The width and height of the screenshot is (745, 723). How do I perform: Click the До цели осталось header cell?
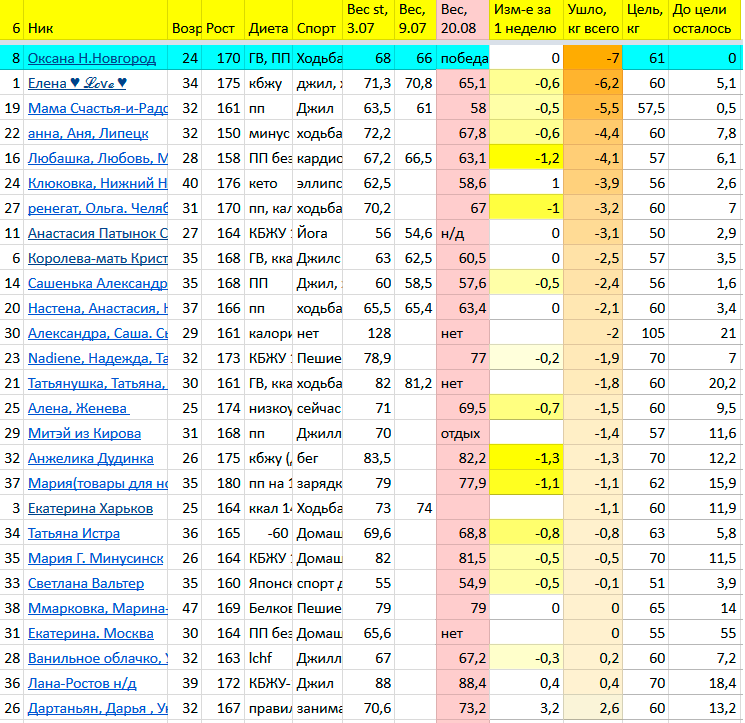coord(705,20)
